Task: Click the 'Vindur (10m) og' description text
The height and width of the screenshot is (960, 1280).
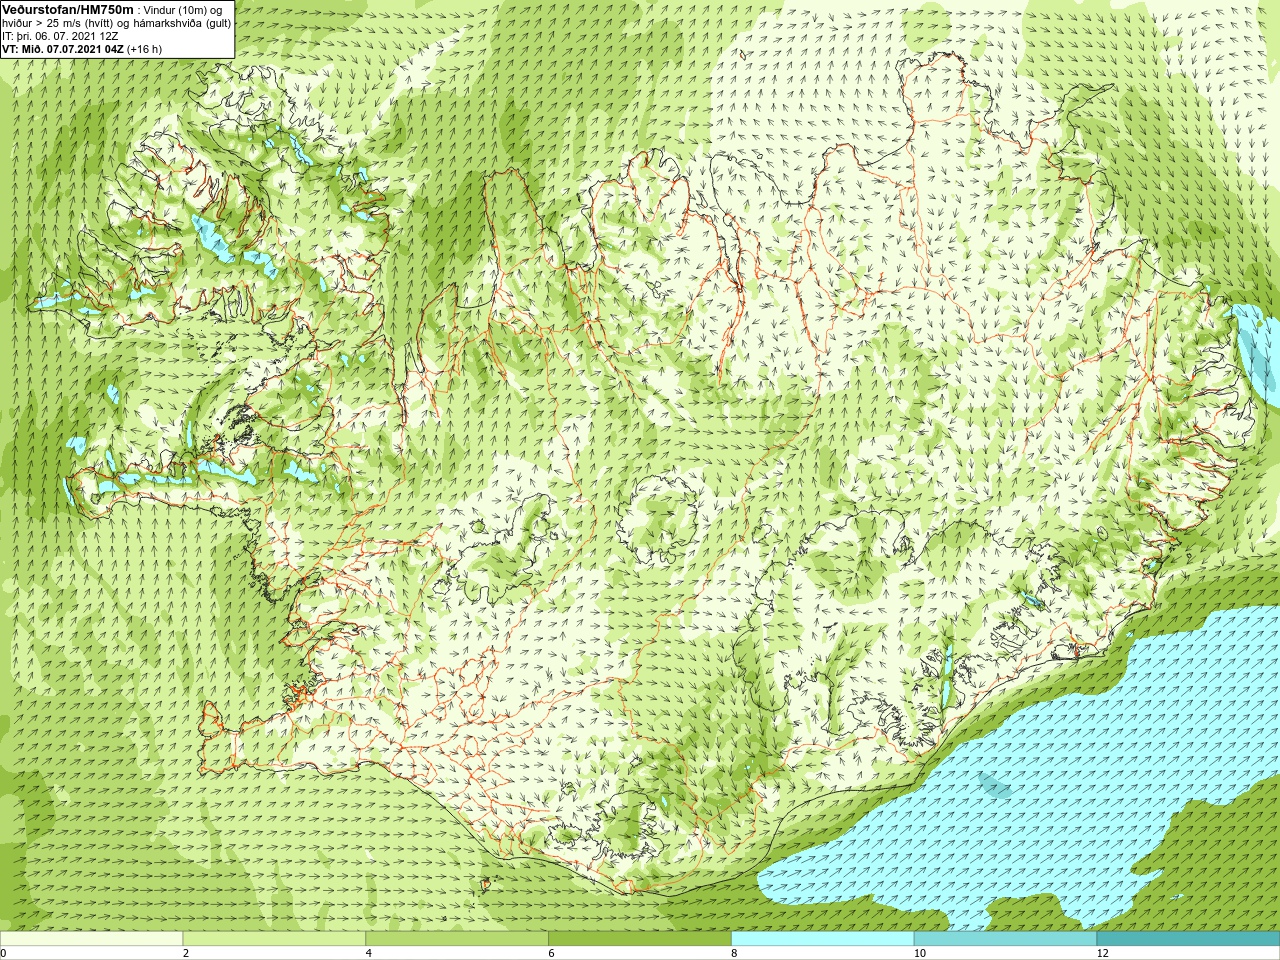Action: coord(183,9)
